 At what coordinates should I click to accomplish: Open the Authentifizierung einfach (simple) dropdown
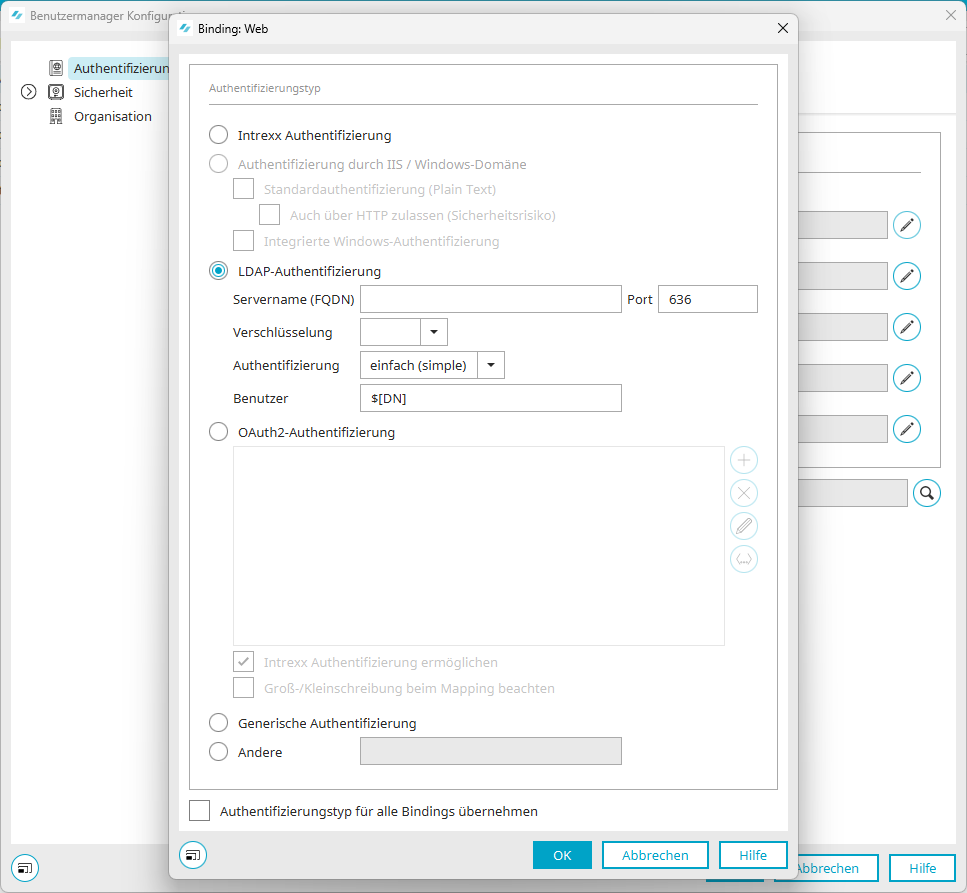click(491, 365)
